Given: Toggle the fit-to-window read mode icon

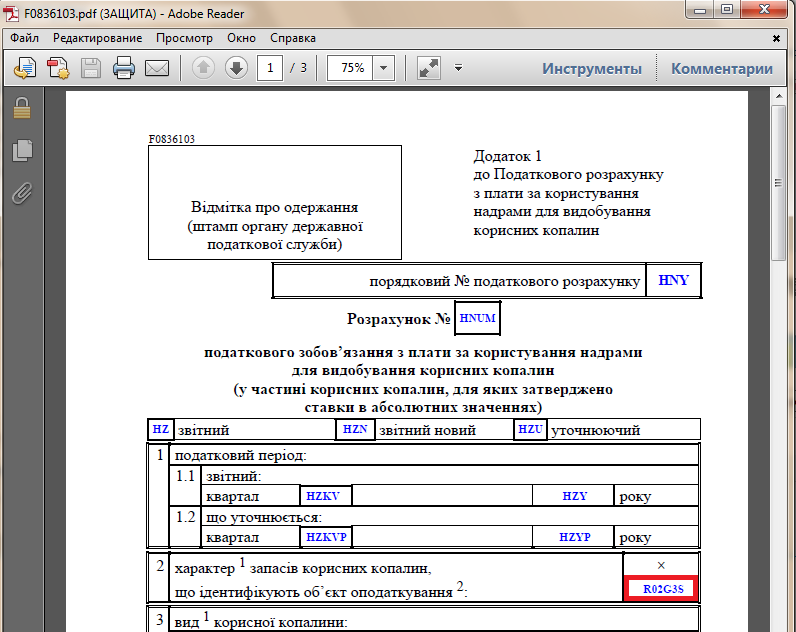Looking at the screenshot, I should click(x=428, y=68).
